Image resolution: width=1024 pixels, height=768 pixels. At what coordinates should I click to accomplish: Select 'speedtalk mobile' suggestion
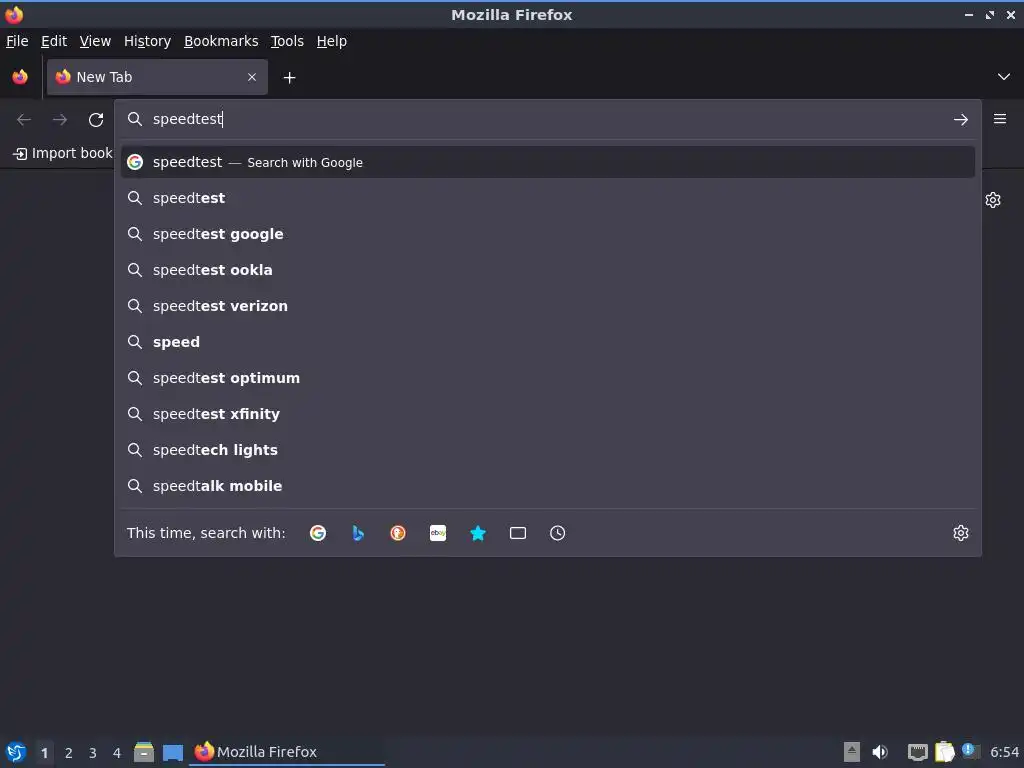548,485
